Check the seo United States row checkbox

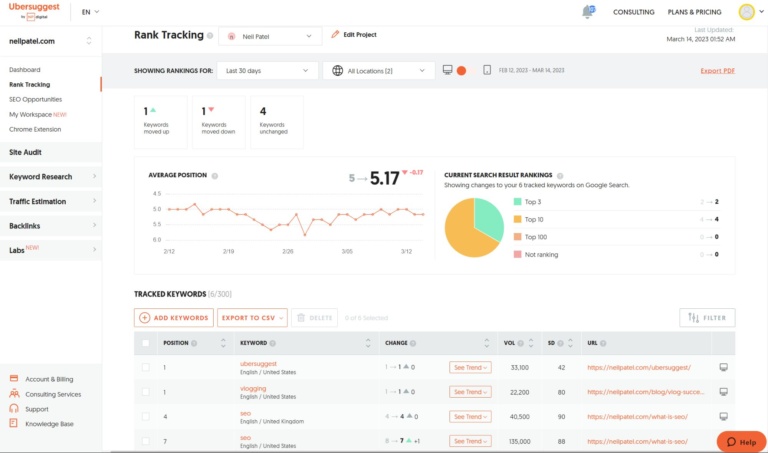(x=145, y=441)
